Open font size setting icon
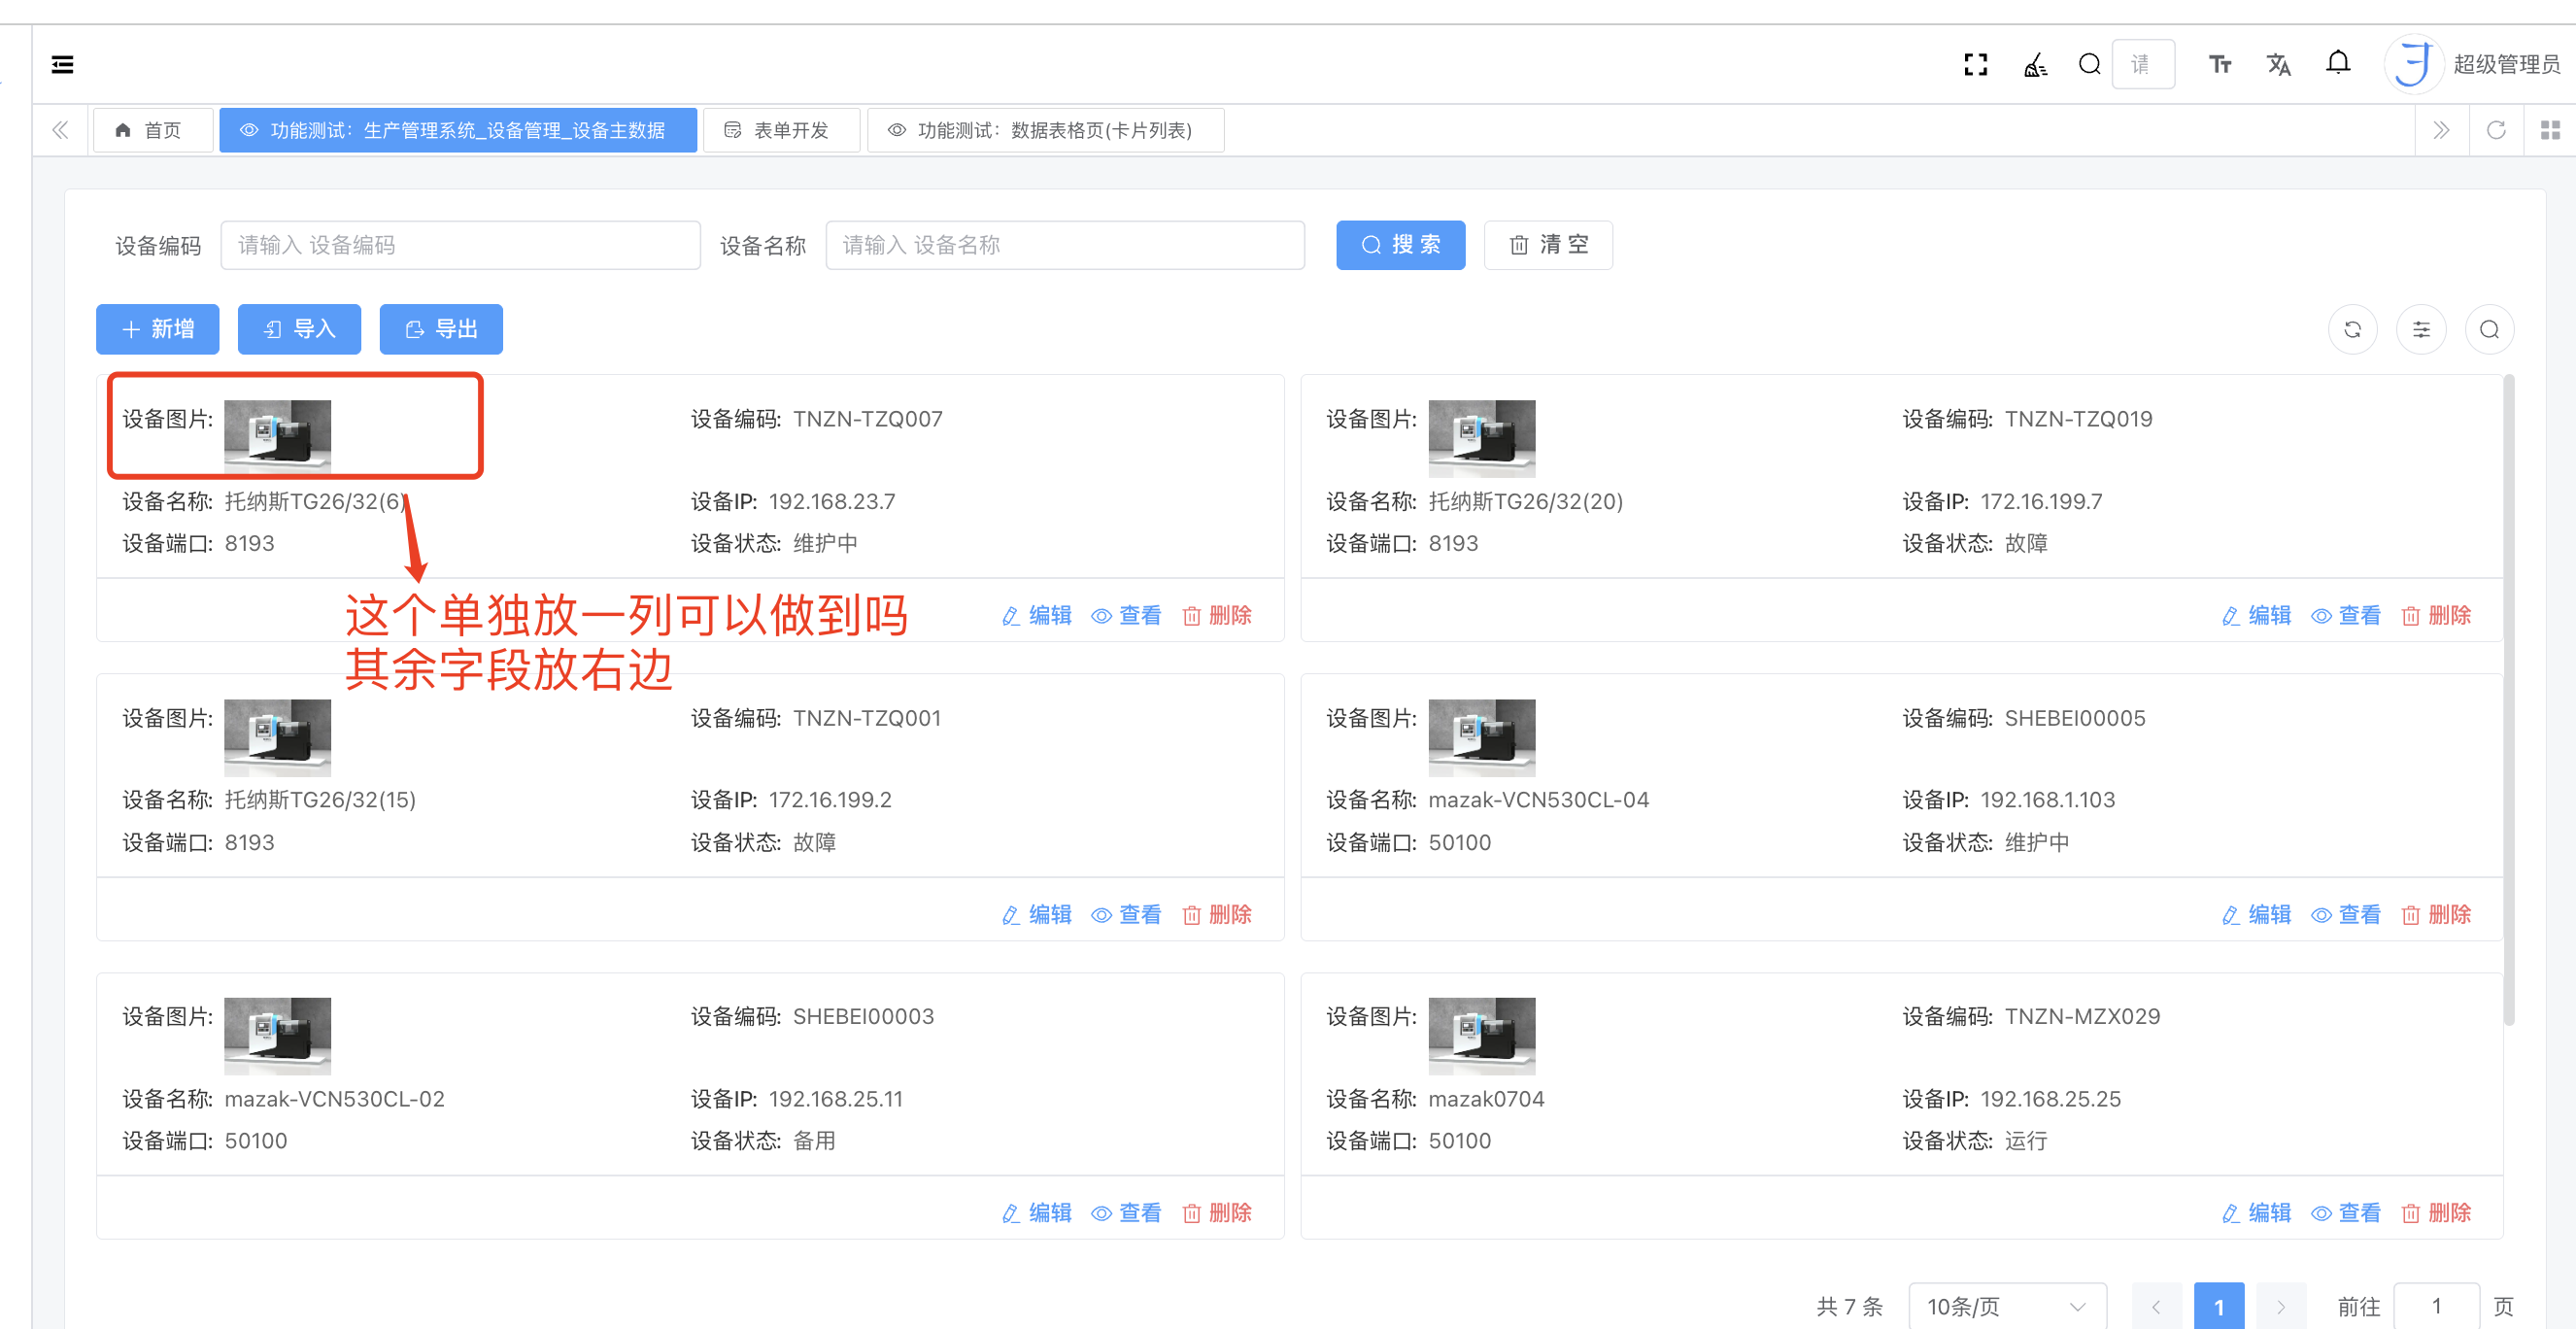 pyautogui.click(x=2219, y=65)
